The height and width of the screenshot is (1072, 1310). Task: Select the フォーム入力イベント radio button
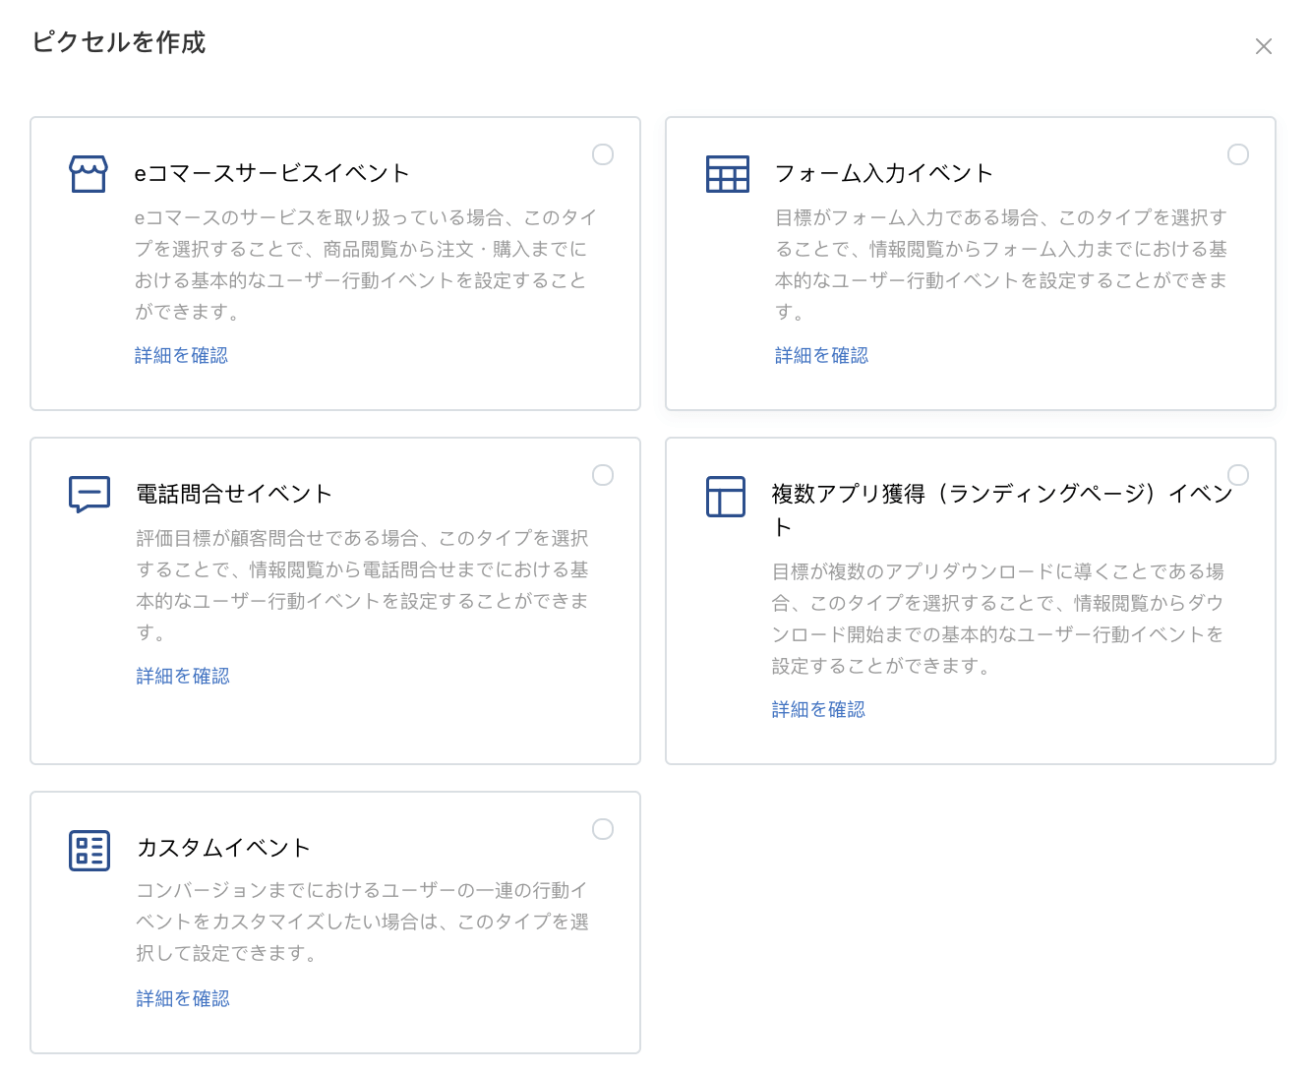tap(1238, 154)
